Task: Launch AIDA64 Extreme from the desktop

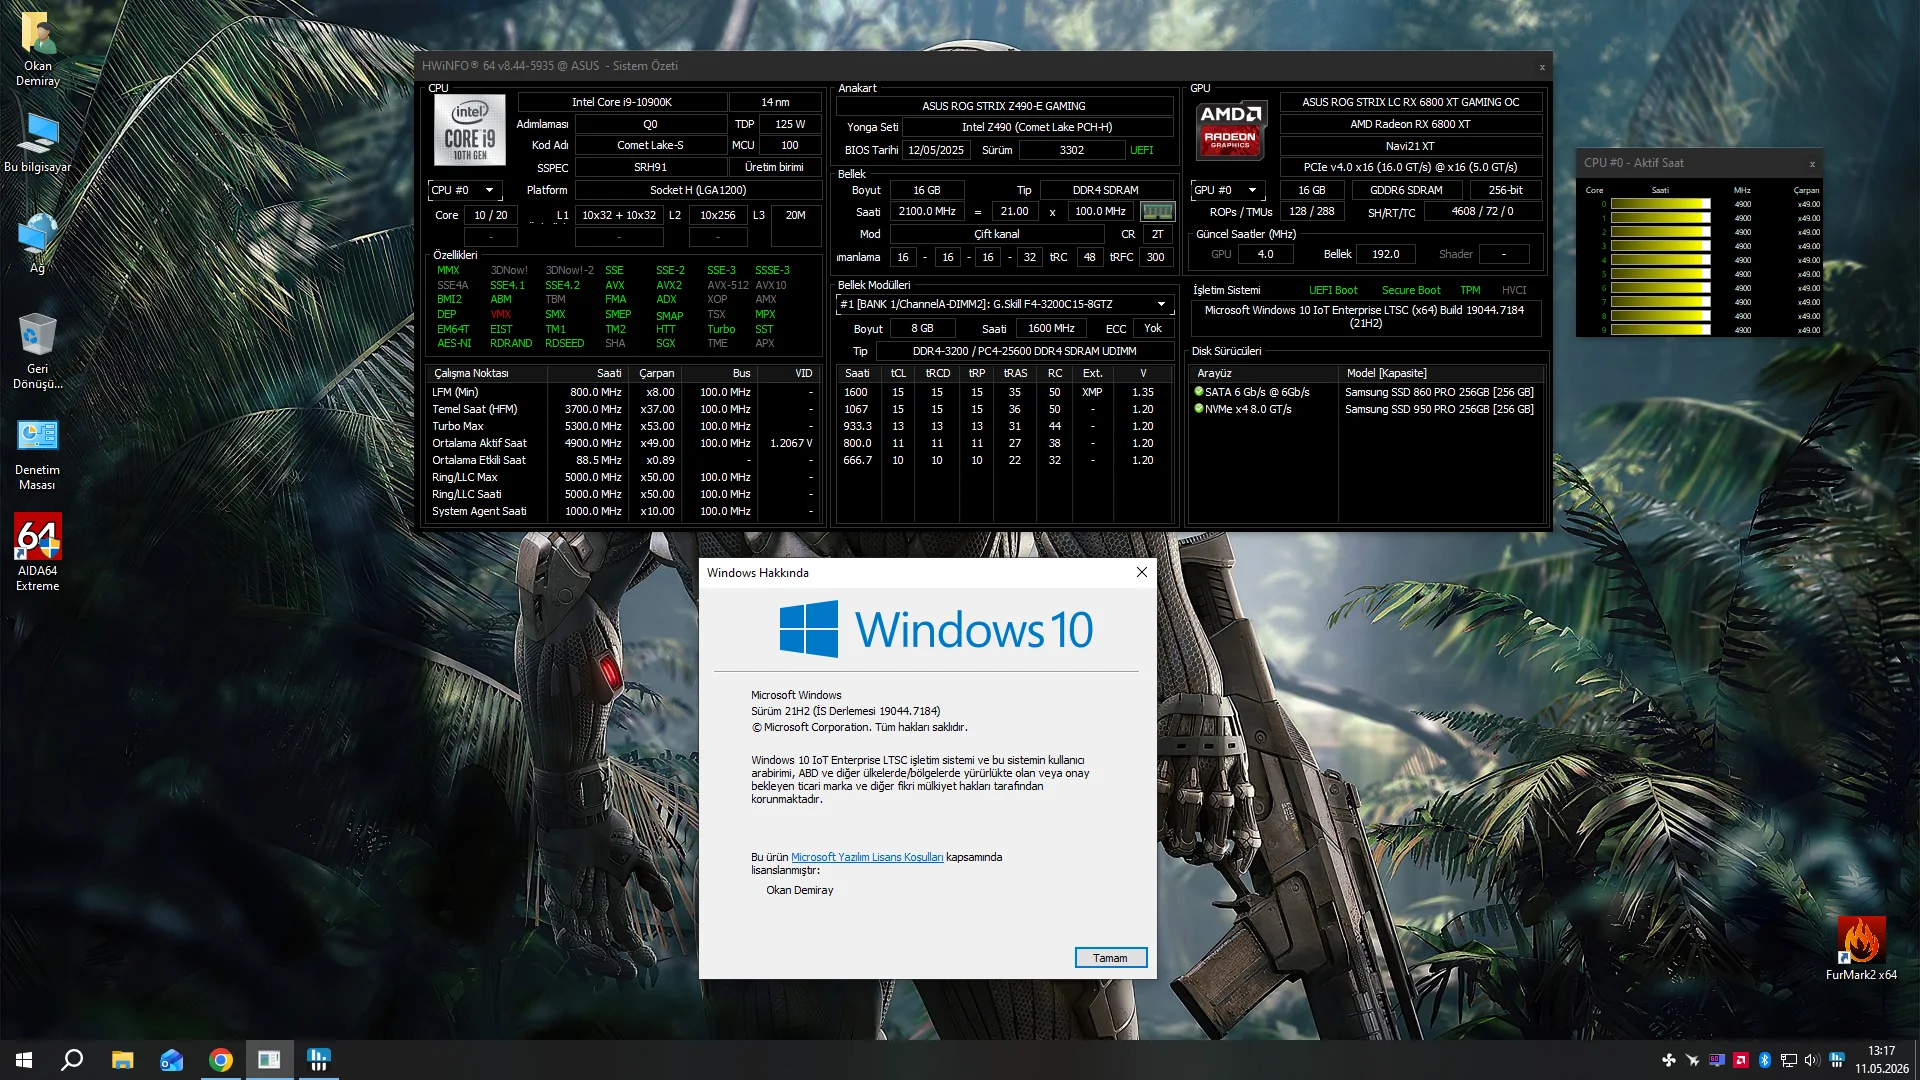Action: point(37,552)
